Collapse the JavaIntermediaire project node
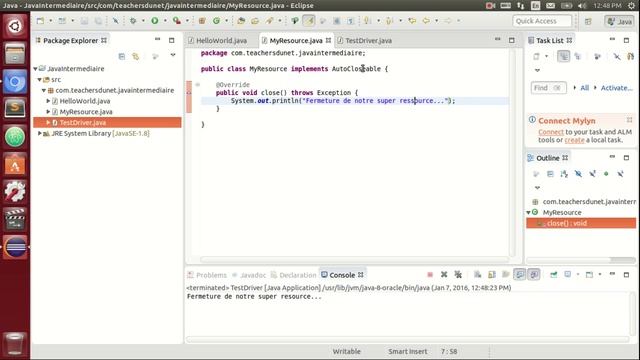This screenshot has height=360, width=640. click(36, 69)
